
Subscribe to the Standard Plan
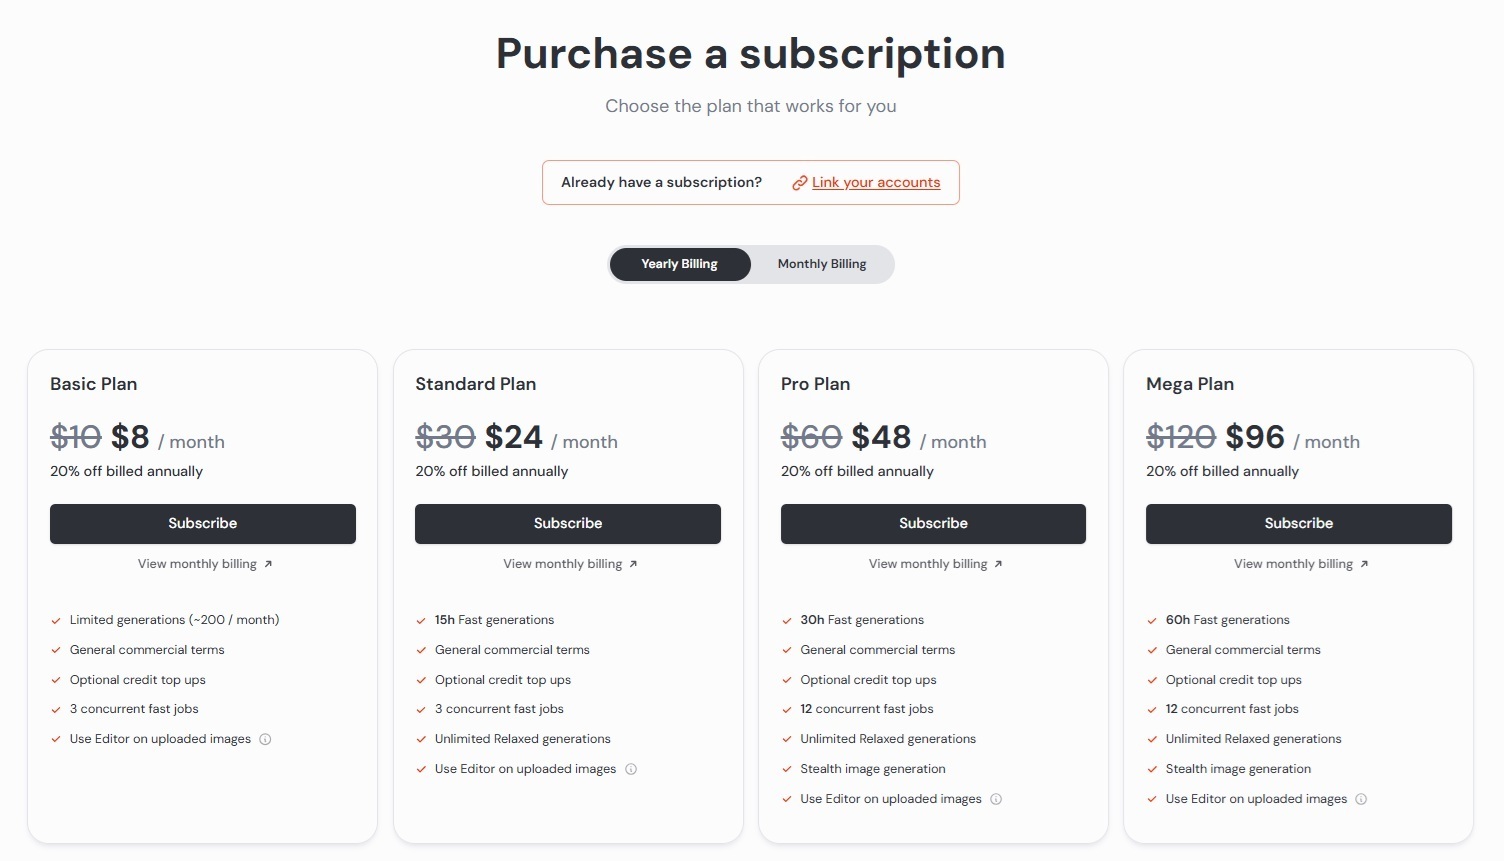pyautogui.click(x=568, y=524)
